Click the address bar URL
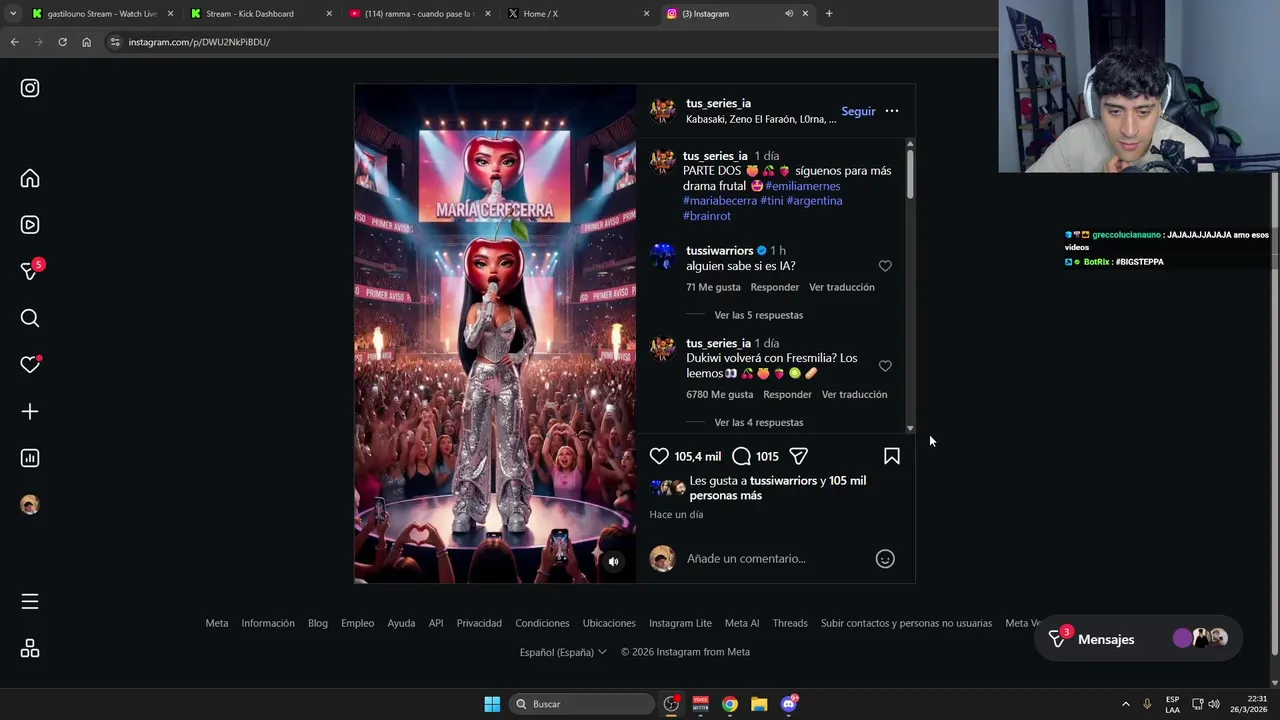This screenshot has height=720, width=1280. point(199,42)
